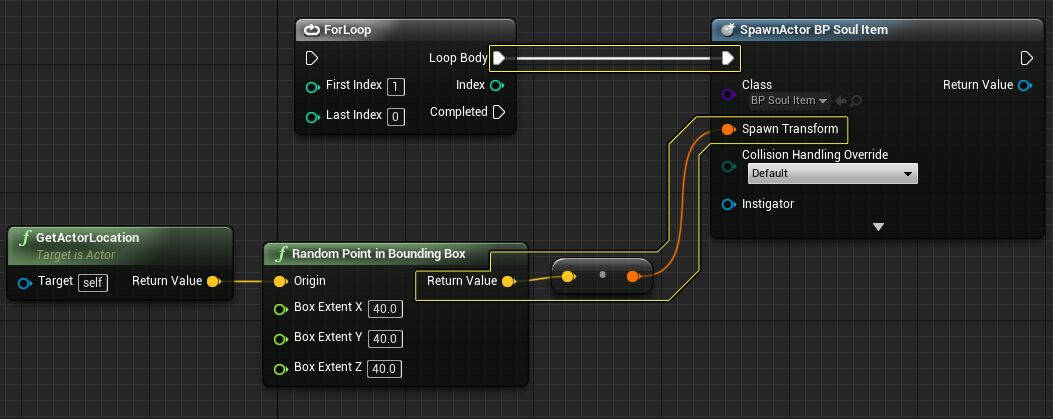Select the Random Point in Bounding Box node title
The height and width of the screenshot is (419, 1053).
(378, 254)
